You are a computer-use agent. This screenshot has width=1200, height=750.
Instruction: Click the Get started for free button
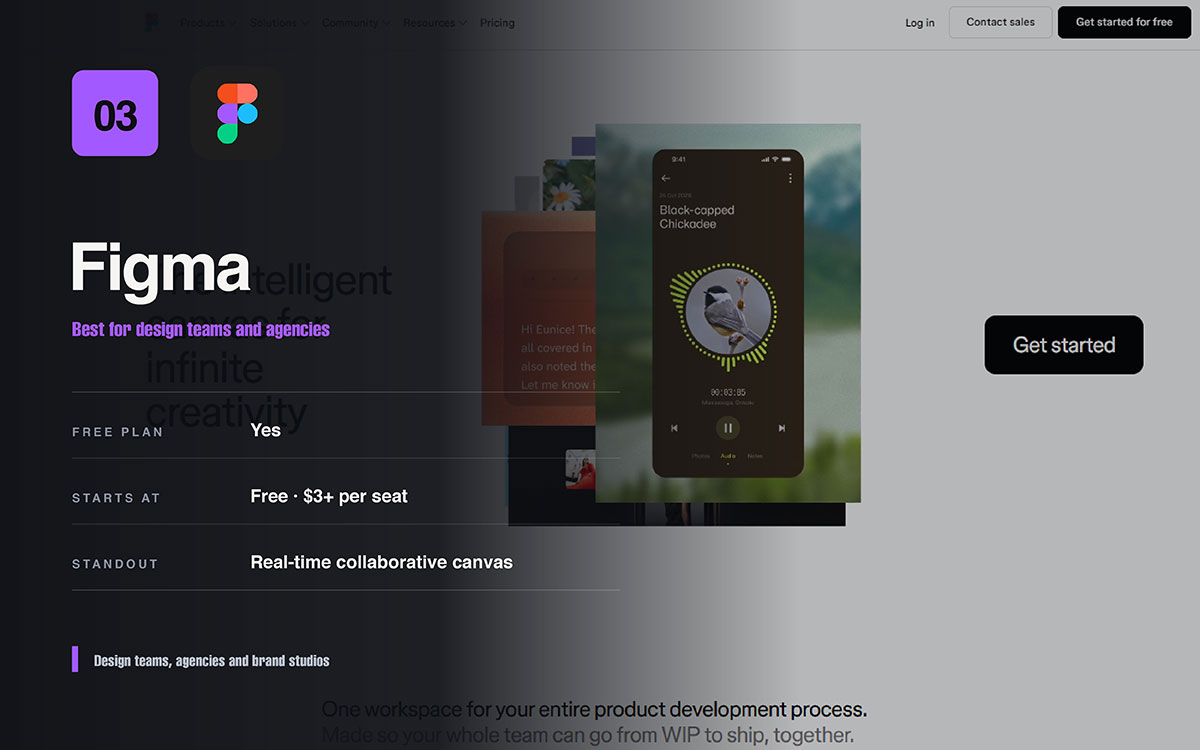(x=1124, y=22)
